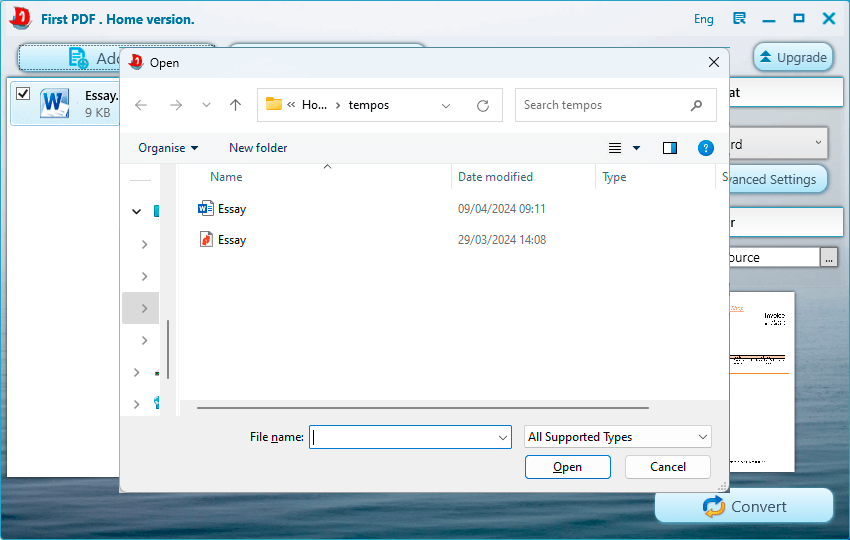Image resolution: width=850 pixels, height=540 pixels.
Task: Click the Convert button in First PDF
Action: tap(744, 506)
